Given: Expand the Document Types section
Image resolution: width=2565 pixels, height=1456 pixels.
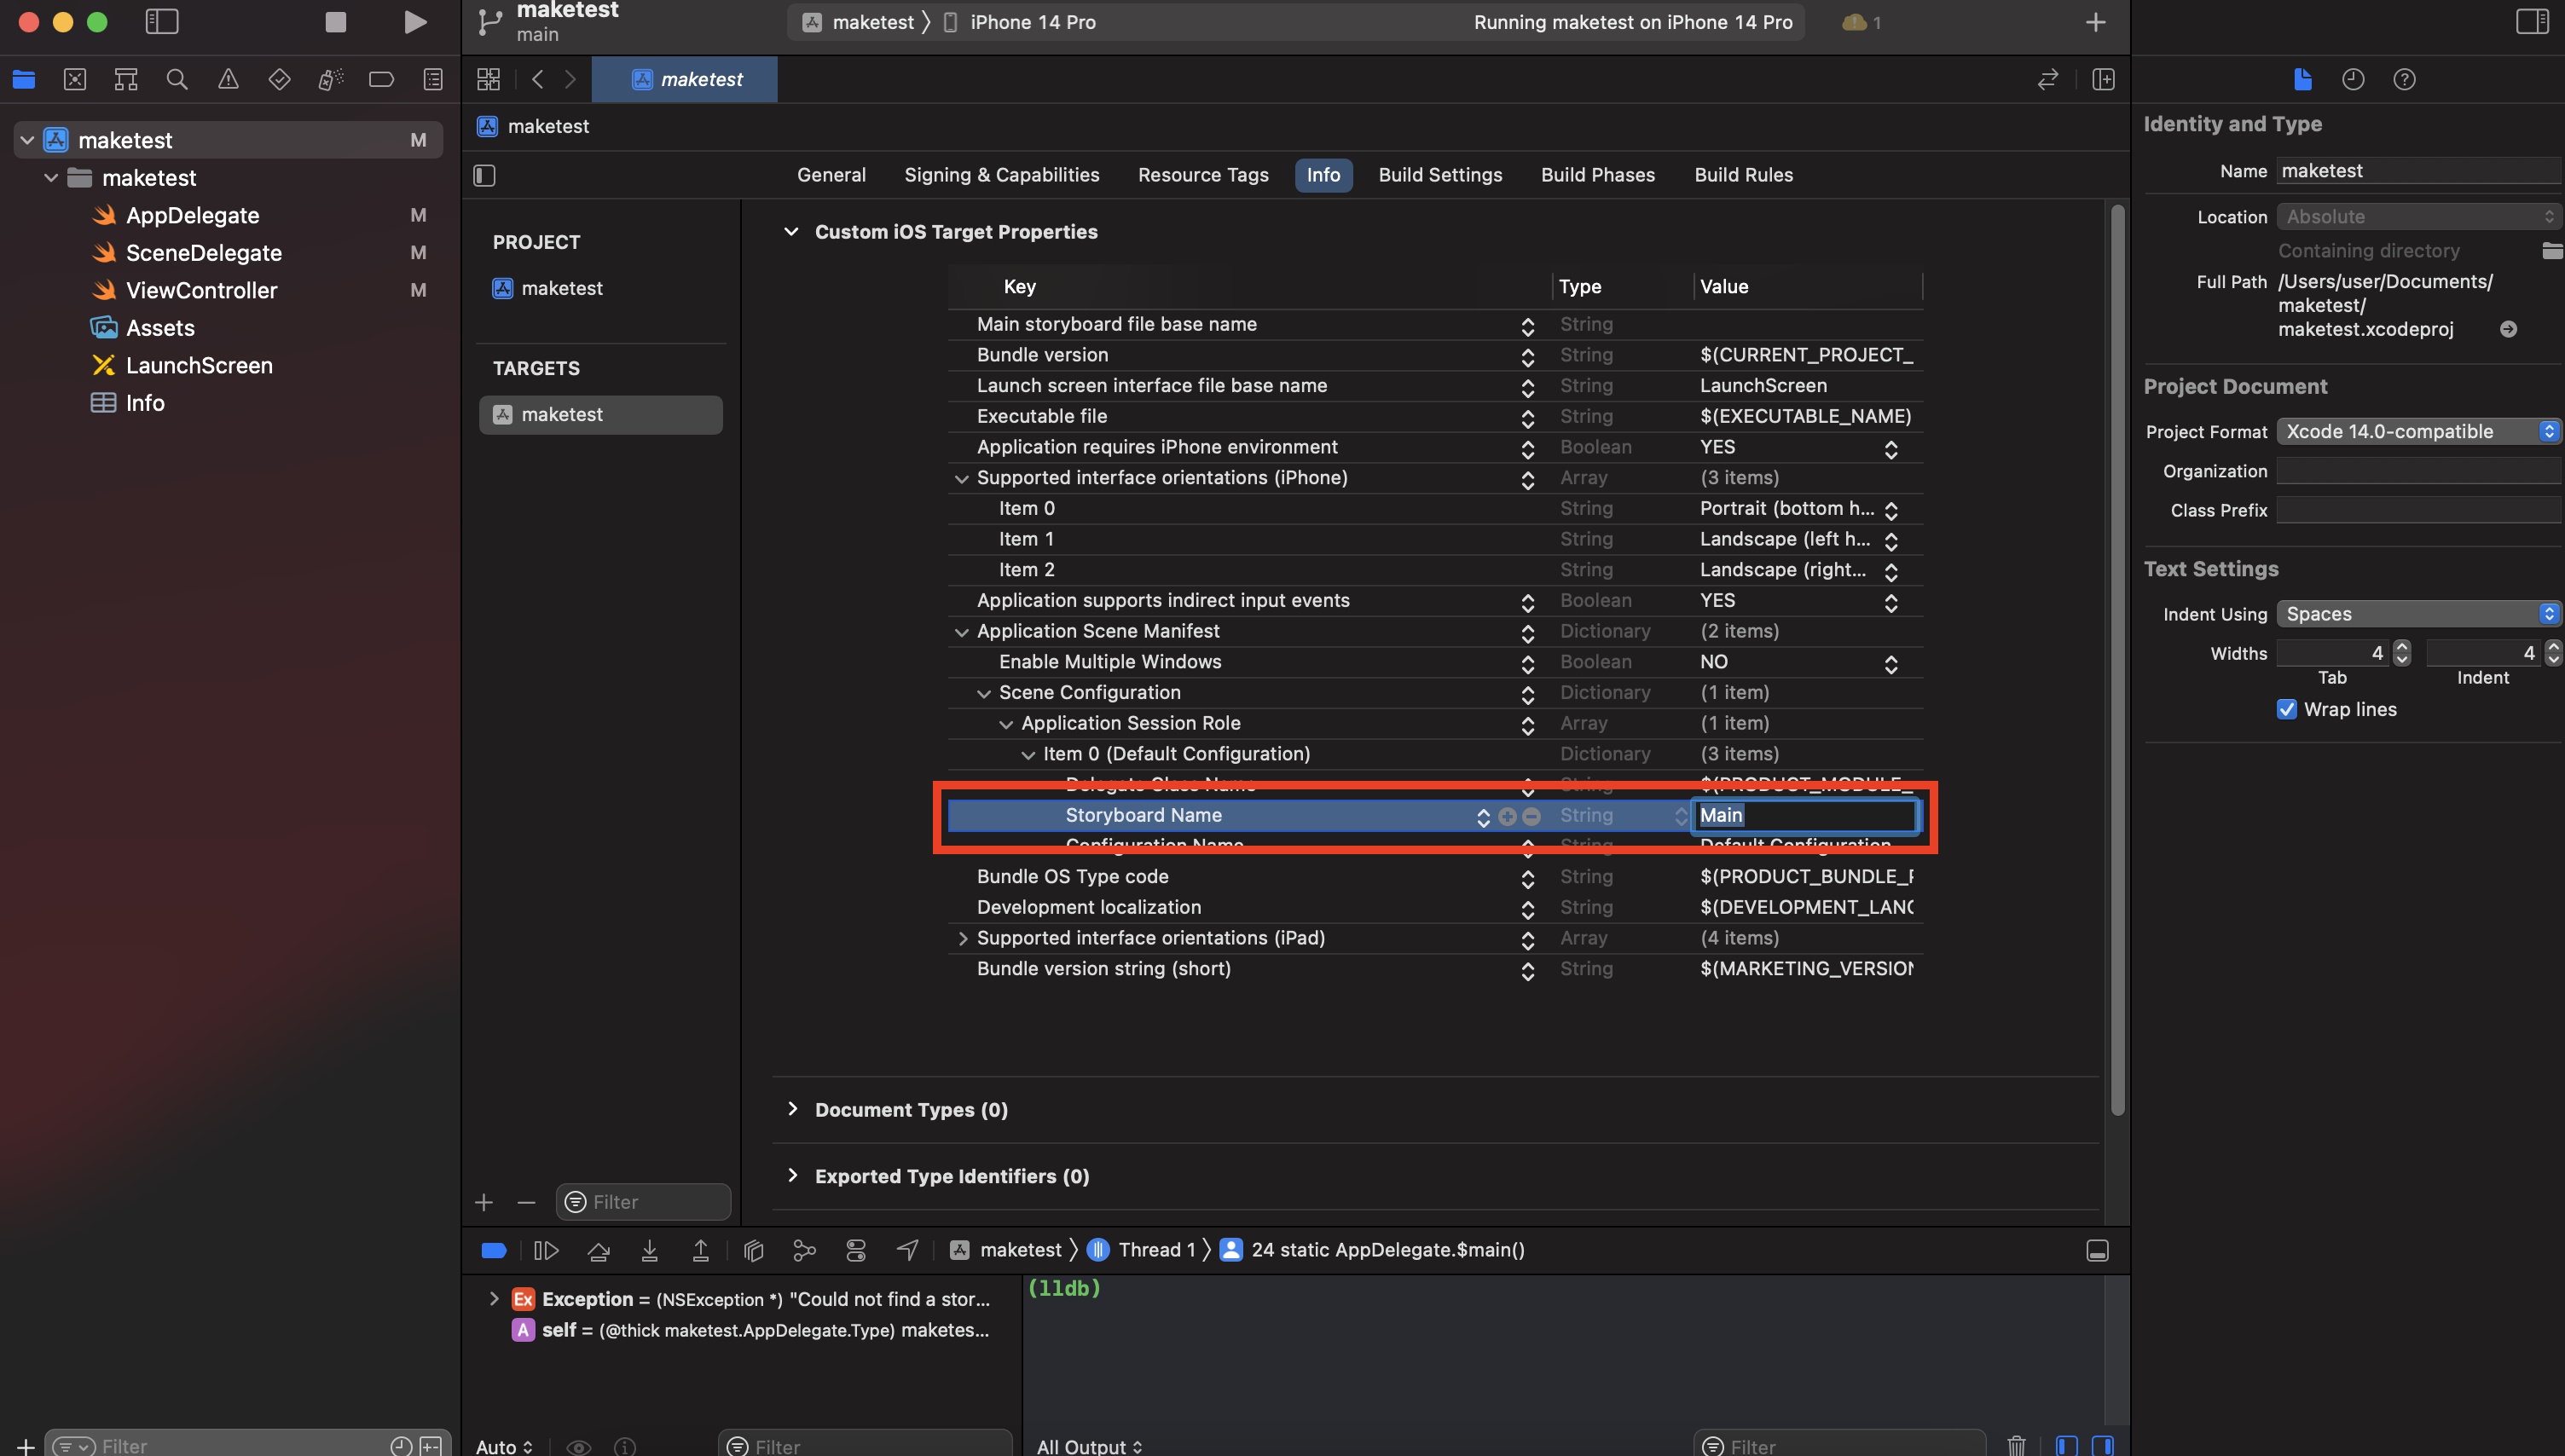Looking at the screenshot, I should pos(793,1109).
